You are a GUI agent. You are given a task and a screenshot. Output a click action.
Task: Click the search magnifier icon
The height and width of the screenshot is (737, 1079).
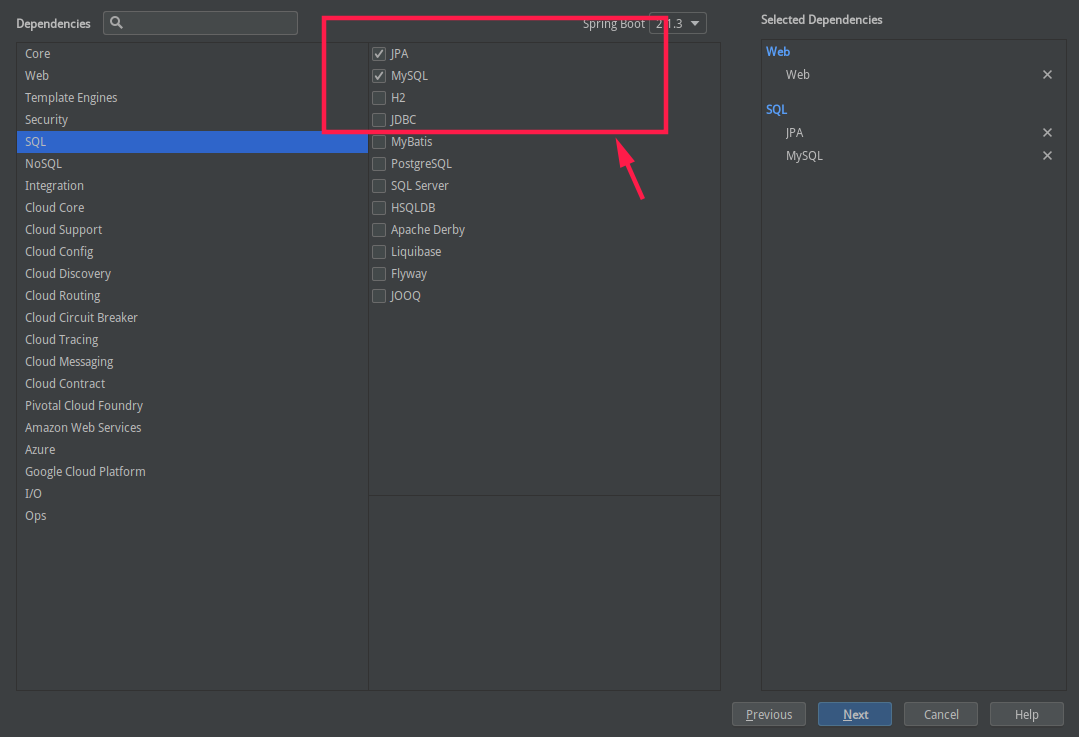point(117,22)
